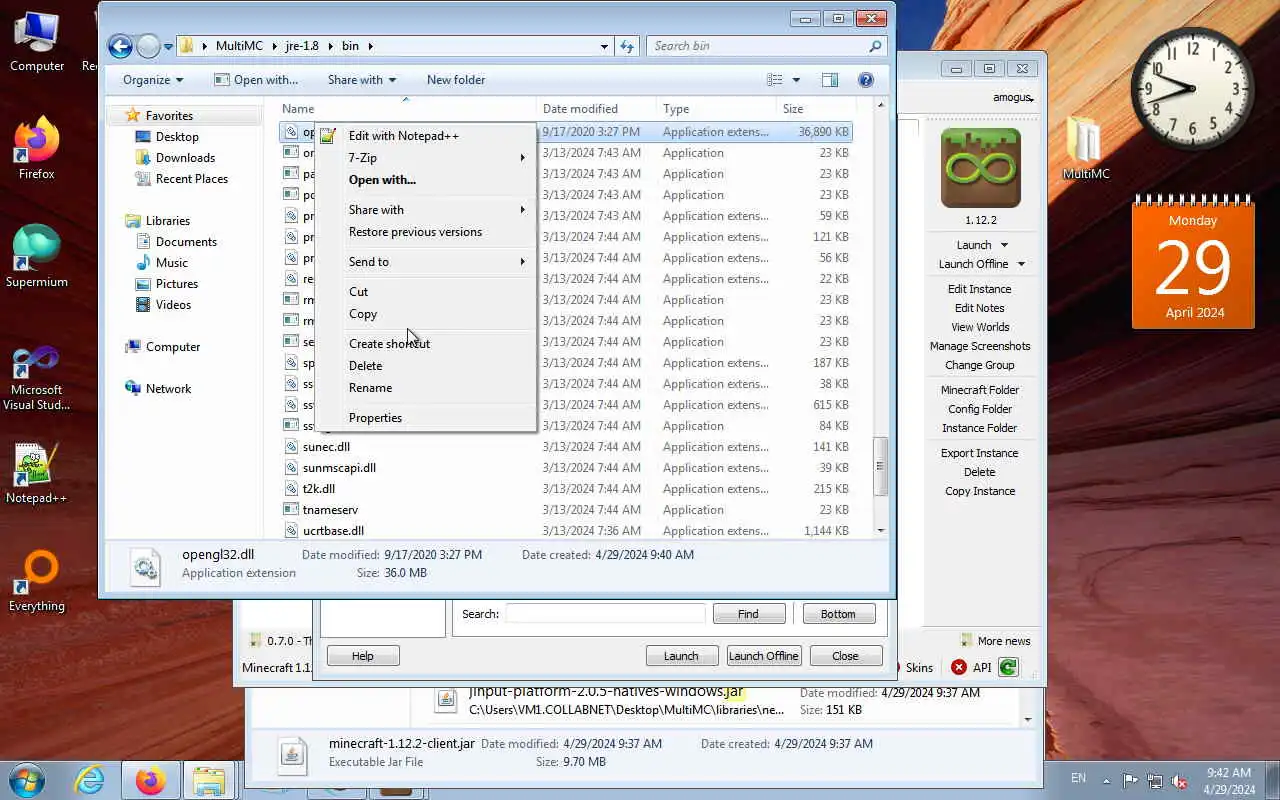Click Cut in context menu
The width and height of the screenshot is (1280, 800).
[x=426, y=292]
